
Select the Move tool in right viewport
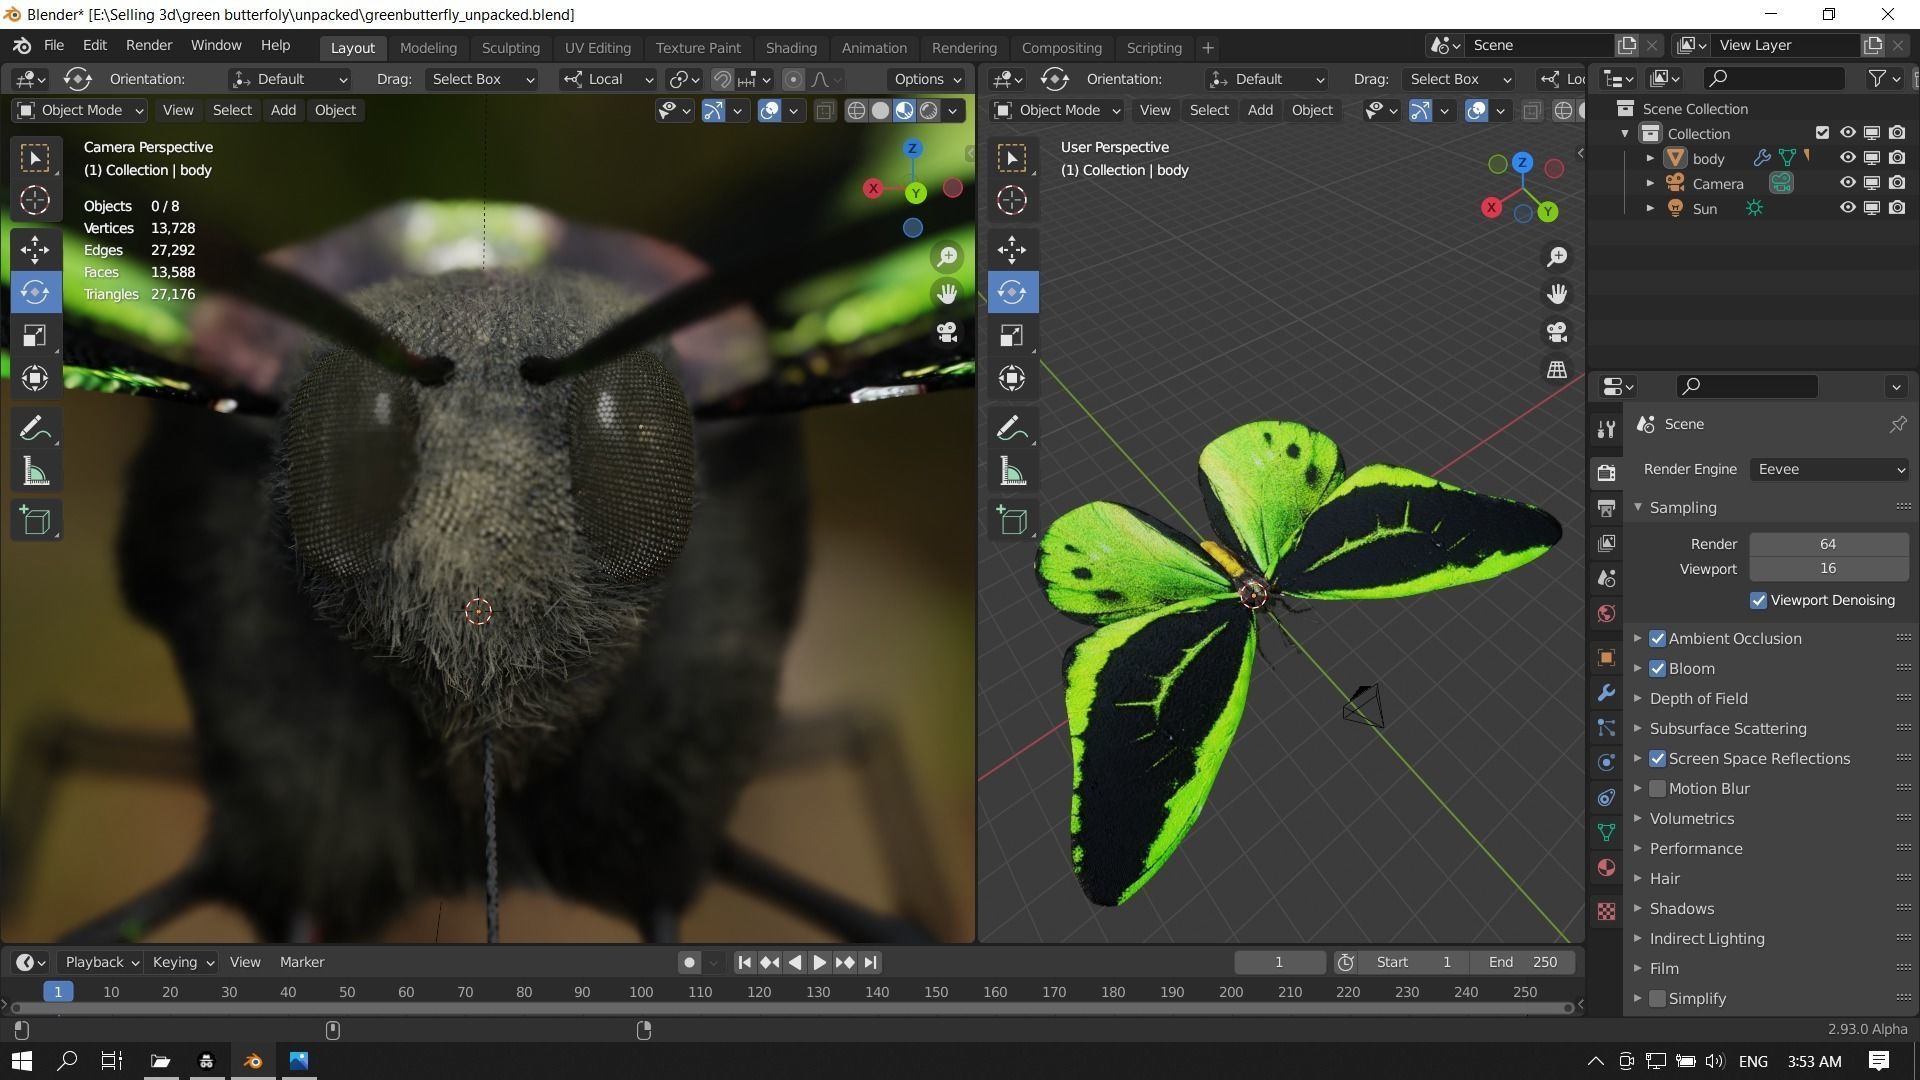[x=1012, y=249]
